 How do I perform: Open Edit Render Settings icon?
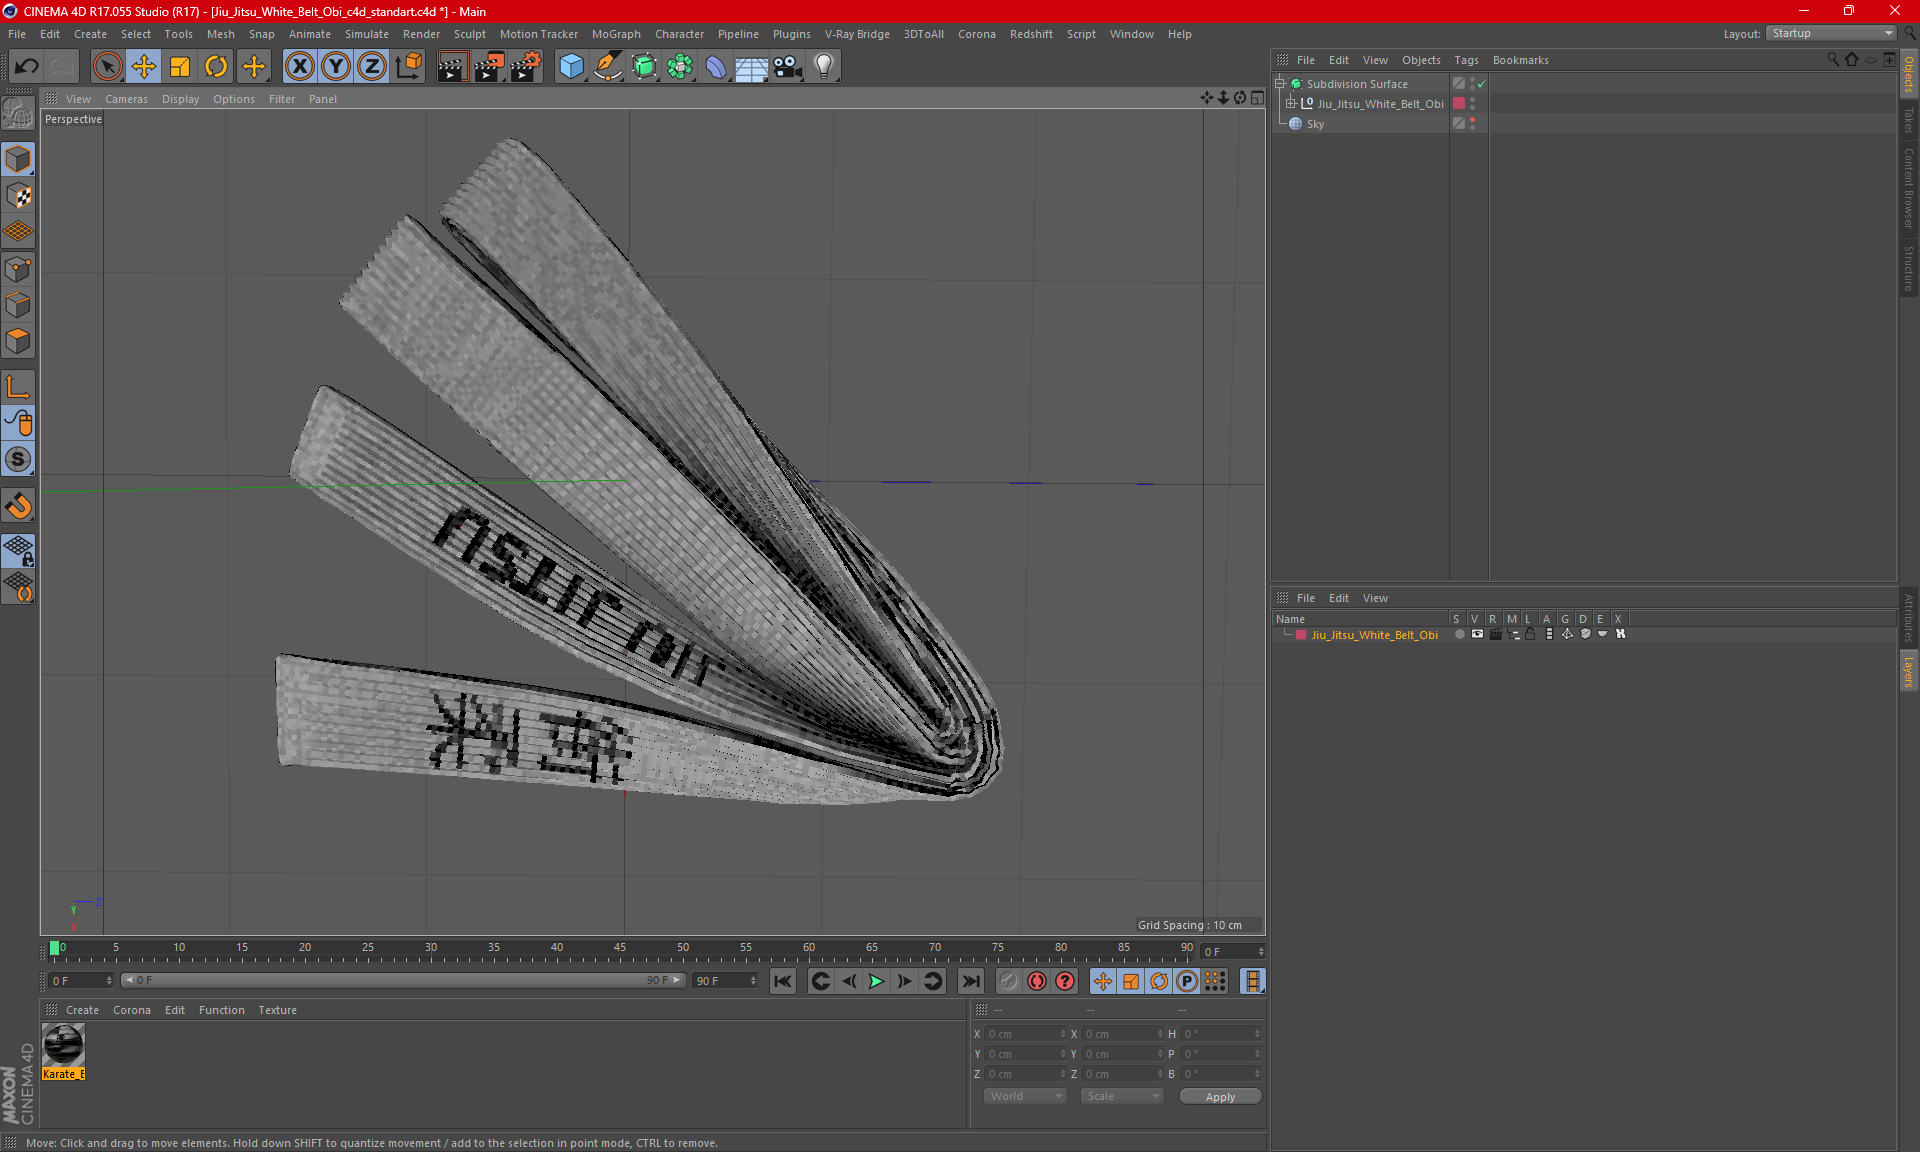[526, 67]
